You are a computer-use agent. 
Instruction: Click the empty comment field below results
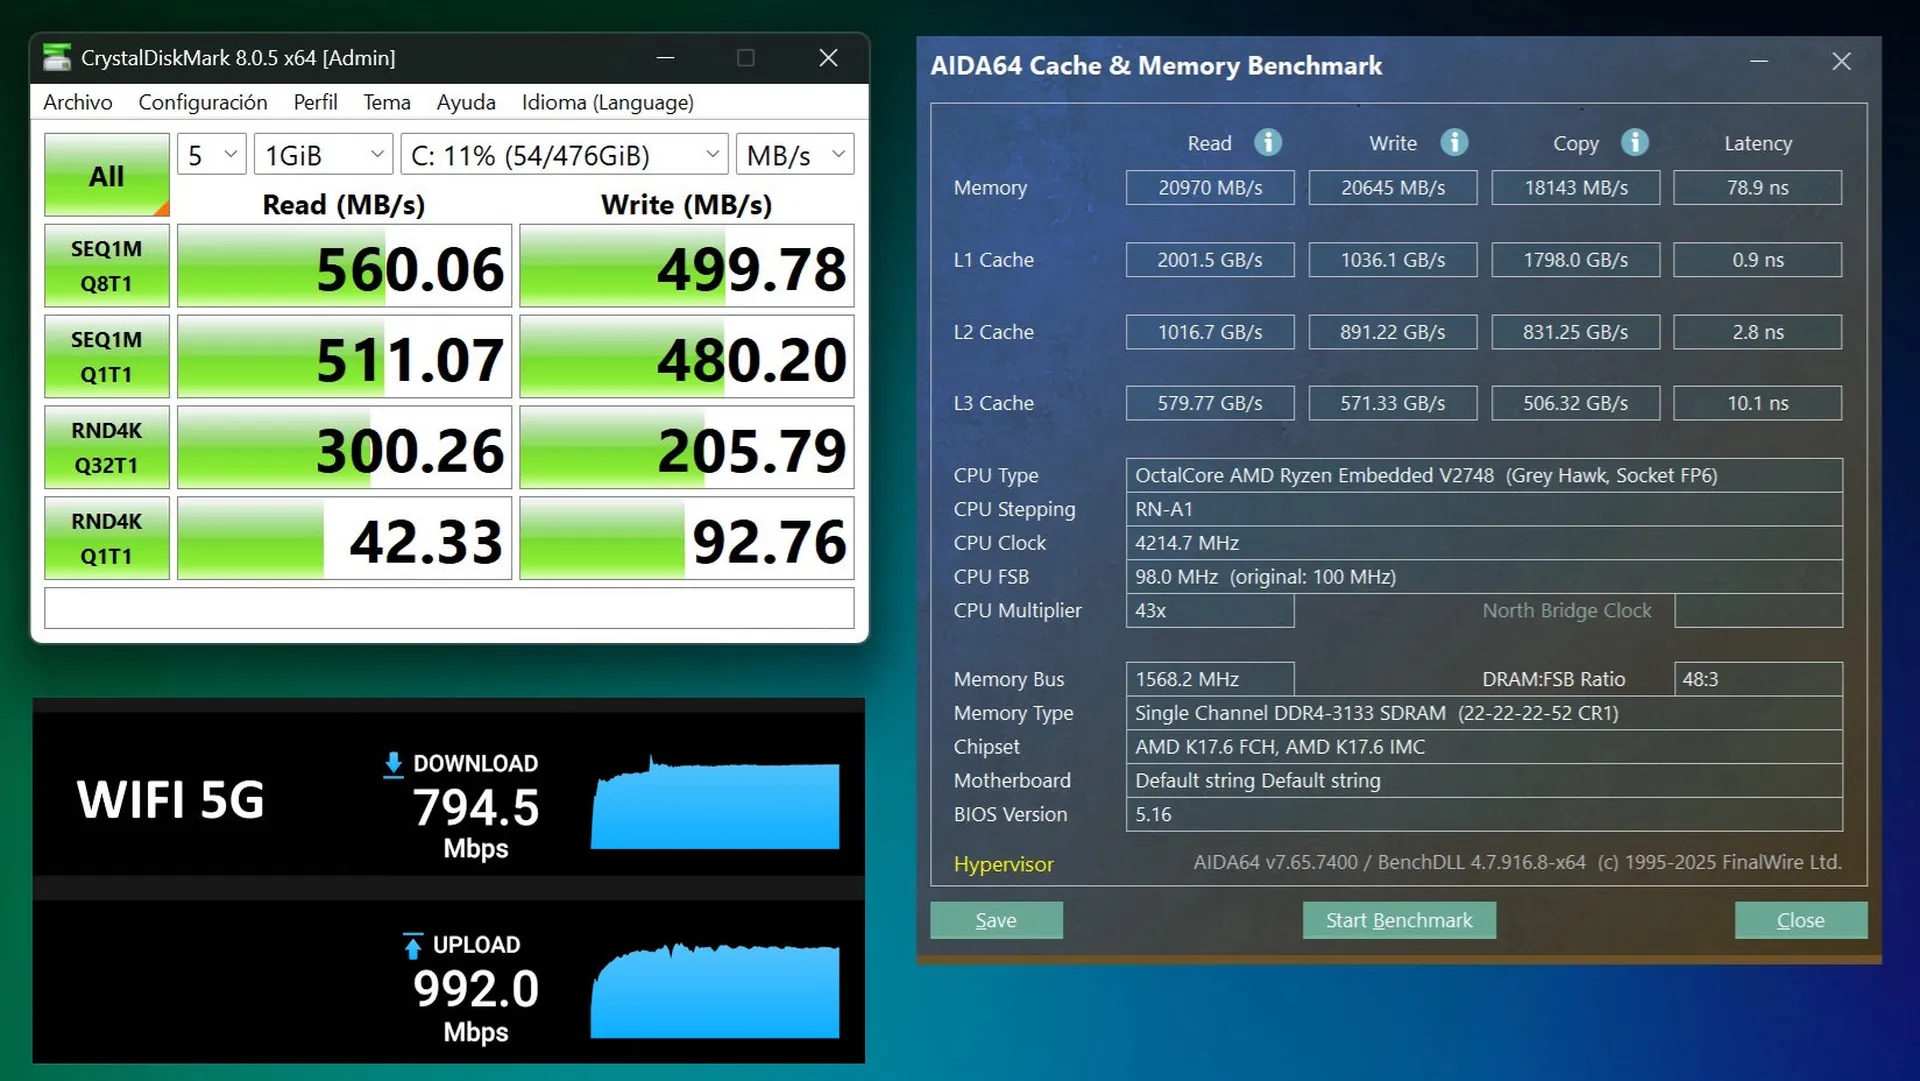coord(449,608)
